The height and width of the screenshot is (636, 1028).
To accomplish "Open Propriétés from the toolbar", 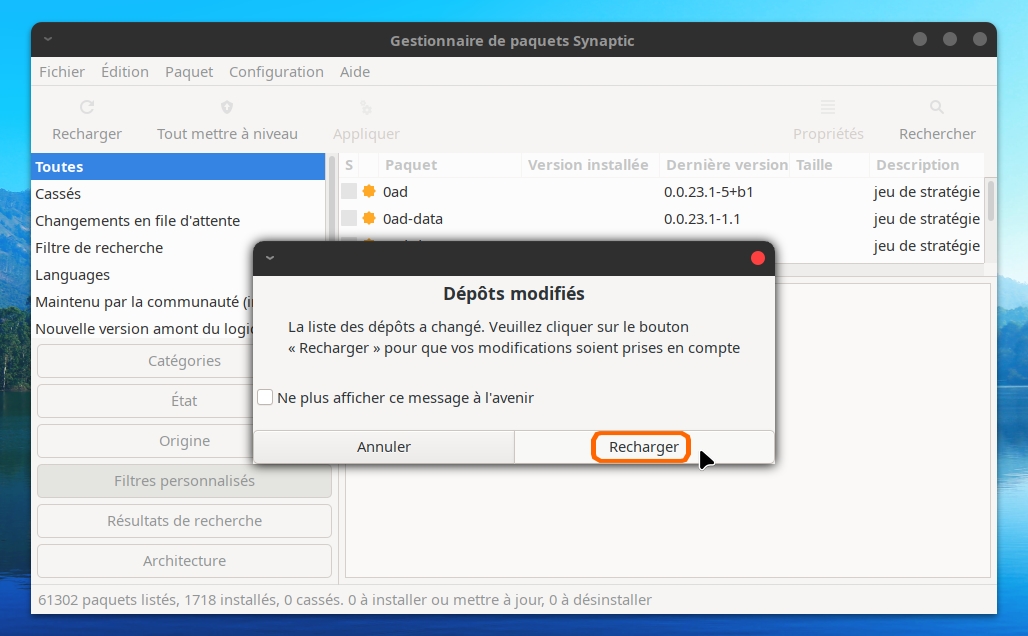I will coord(828,107).
